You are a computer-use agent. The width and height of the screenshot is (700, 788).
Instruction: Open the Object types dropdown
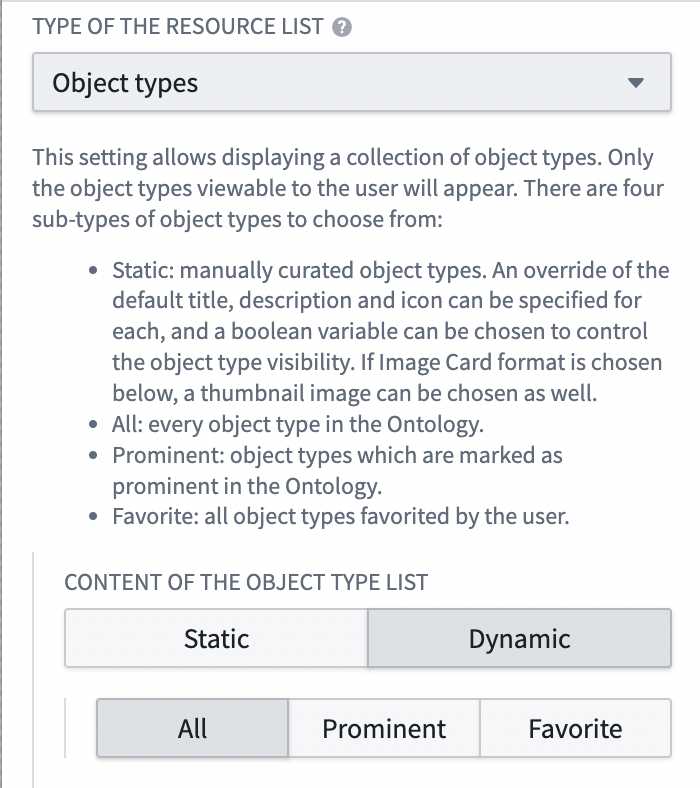point(352,82)
